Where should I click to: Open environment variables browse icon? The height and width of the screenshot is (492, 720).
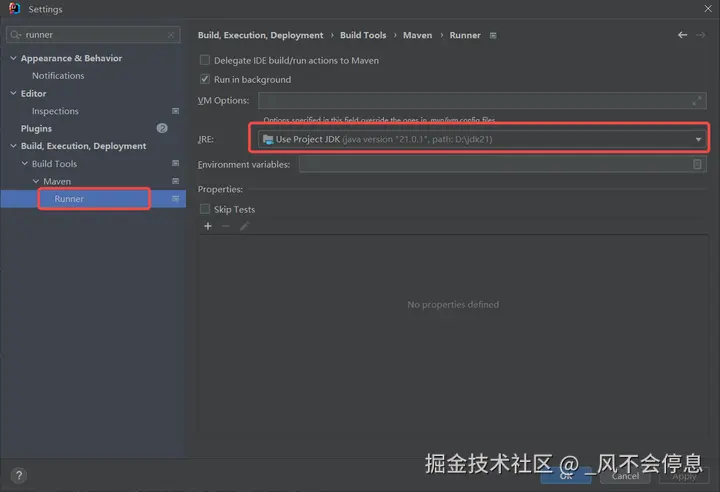coord(697,164)
